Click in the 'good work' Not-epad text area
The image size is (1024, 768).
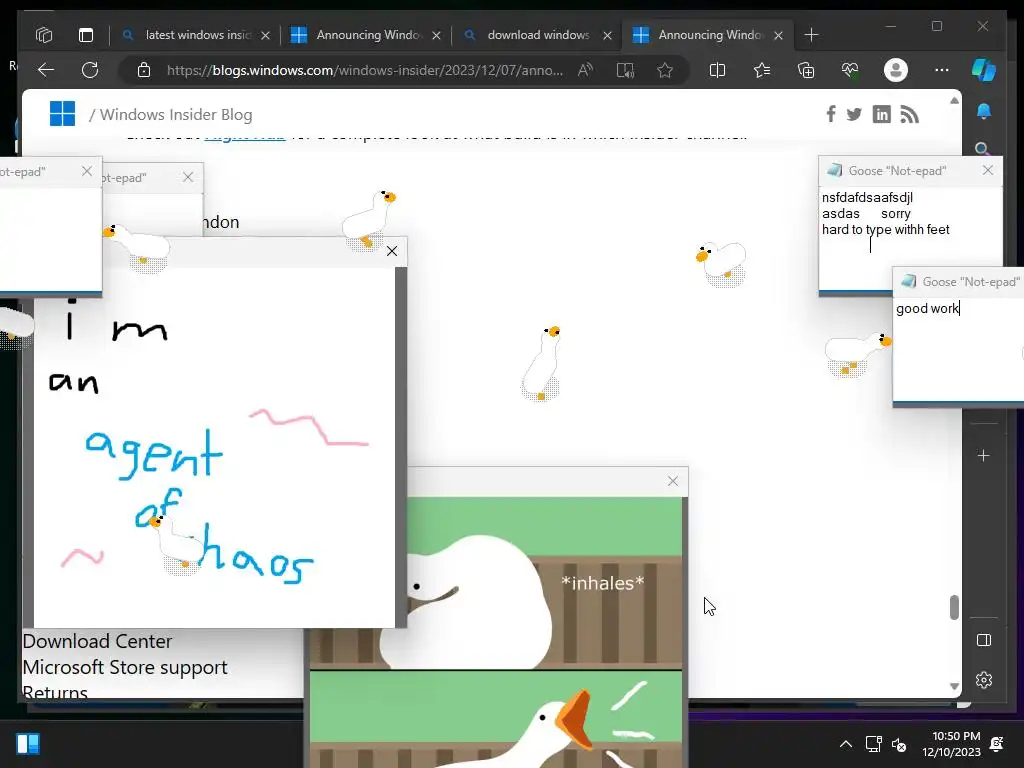coord(959,349)
